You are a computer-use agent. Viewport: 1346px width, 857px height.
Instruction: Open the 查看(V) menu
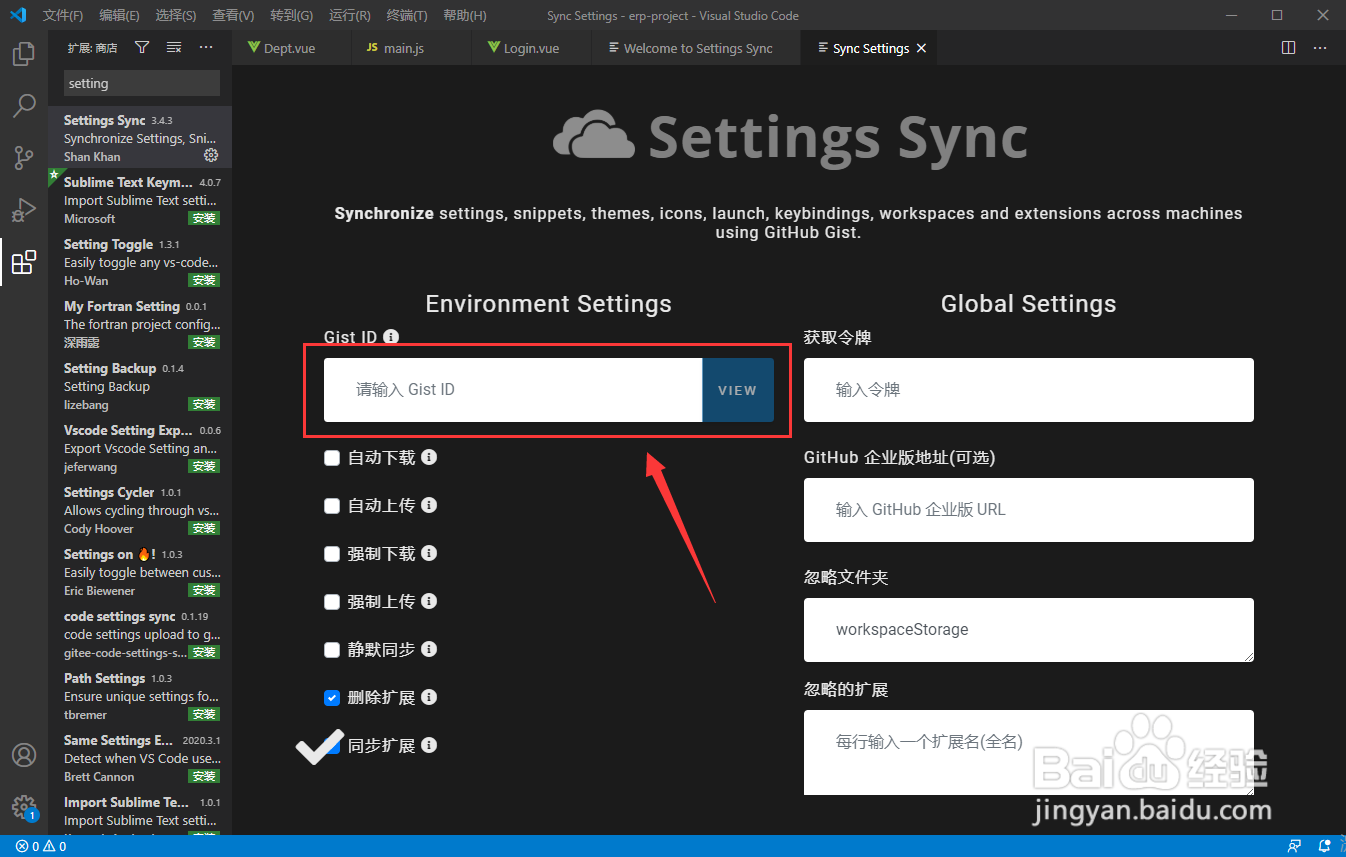pyautogui.click(x=233, y=15)
